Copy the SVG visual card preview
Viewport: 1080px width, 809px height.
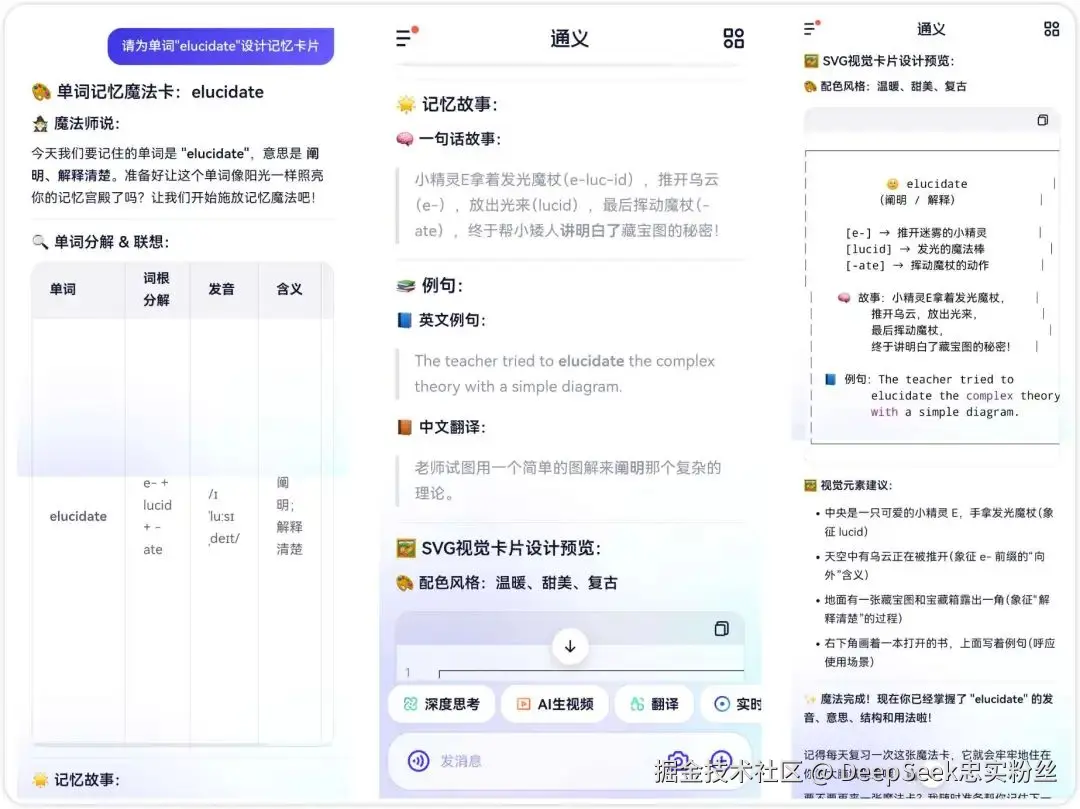(721, 628)
